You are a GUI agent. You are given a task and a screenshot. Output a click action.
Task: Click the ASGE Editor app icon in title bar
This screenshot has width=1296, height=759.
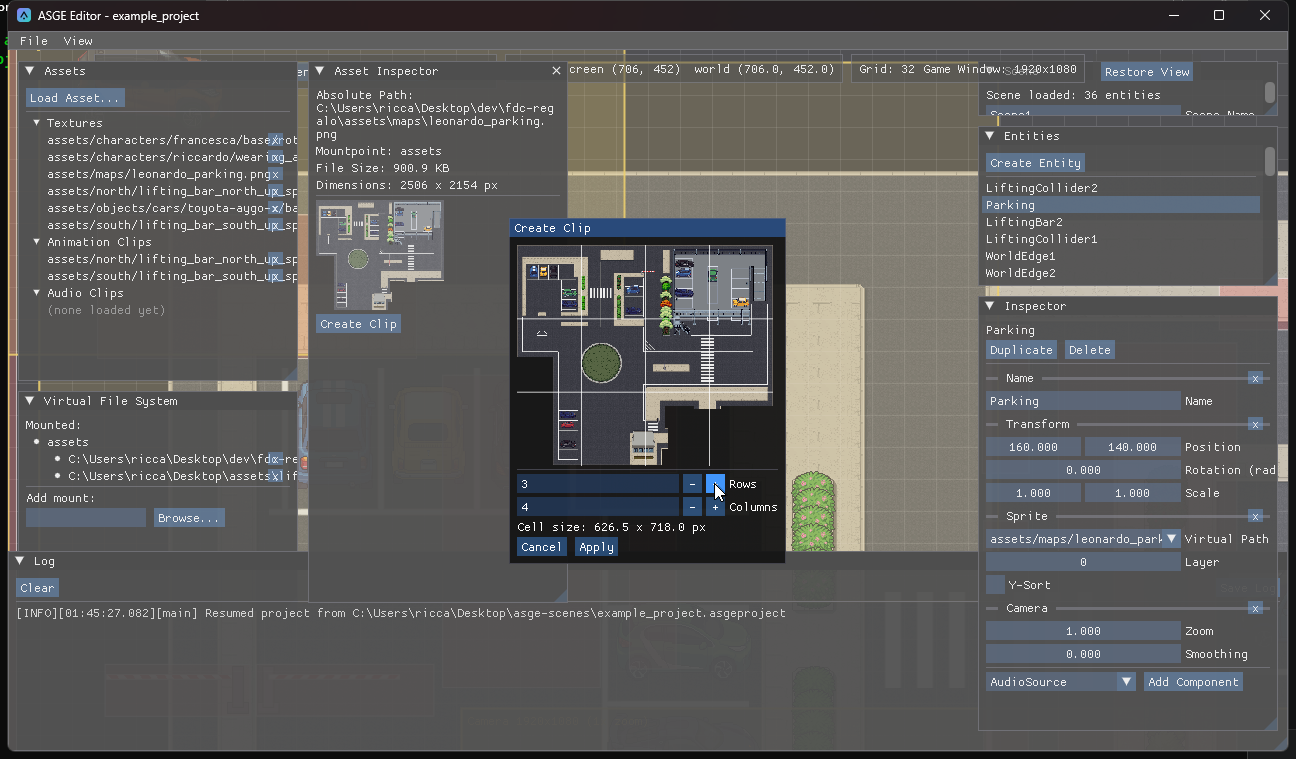[x=24, y=15]
